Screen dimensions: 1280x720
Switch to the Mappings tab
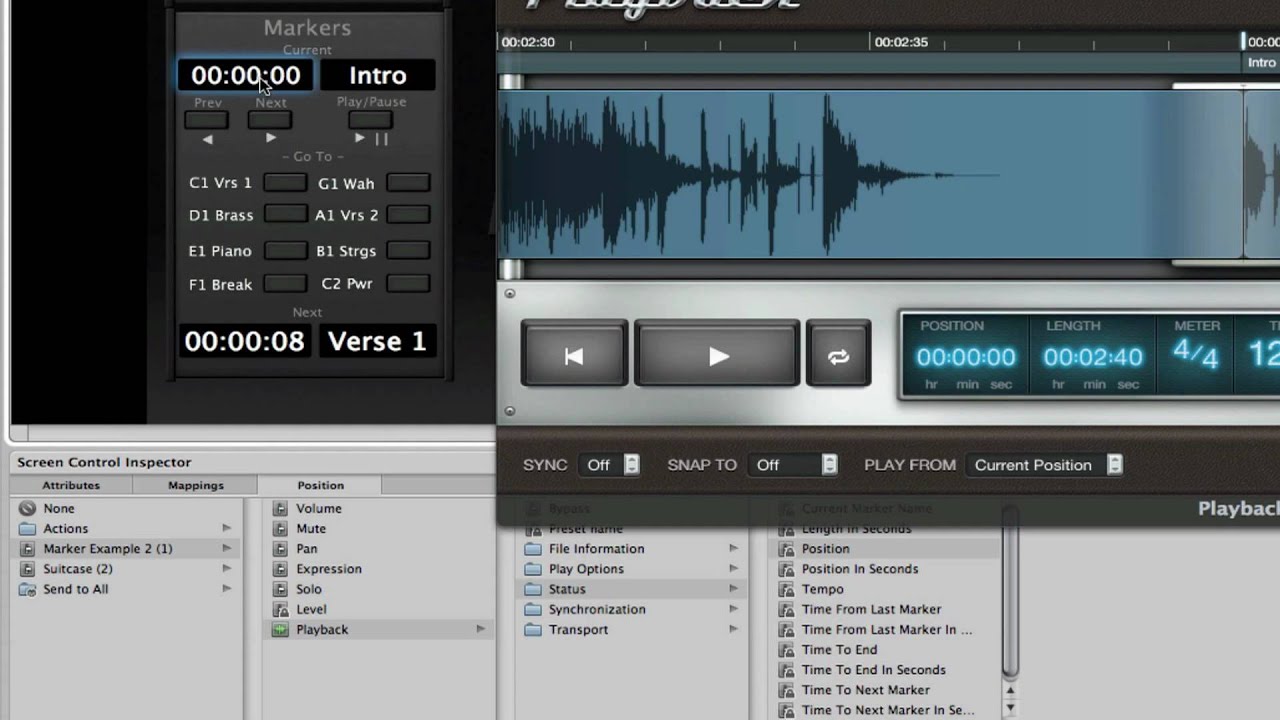196,485
